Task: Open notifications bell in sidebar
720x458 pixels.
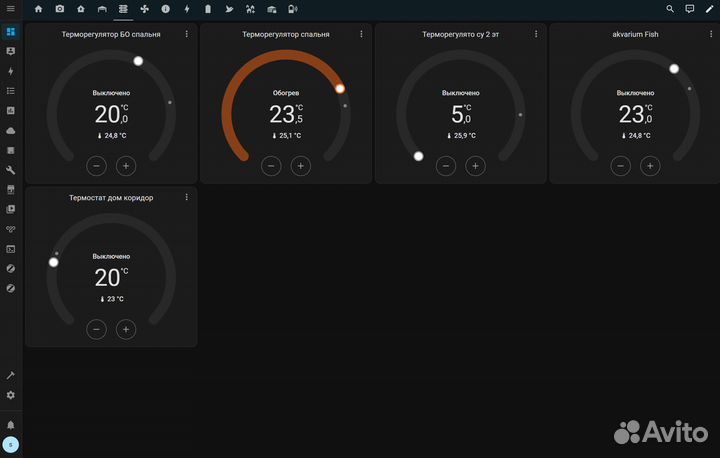Action: coord(11,424)
